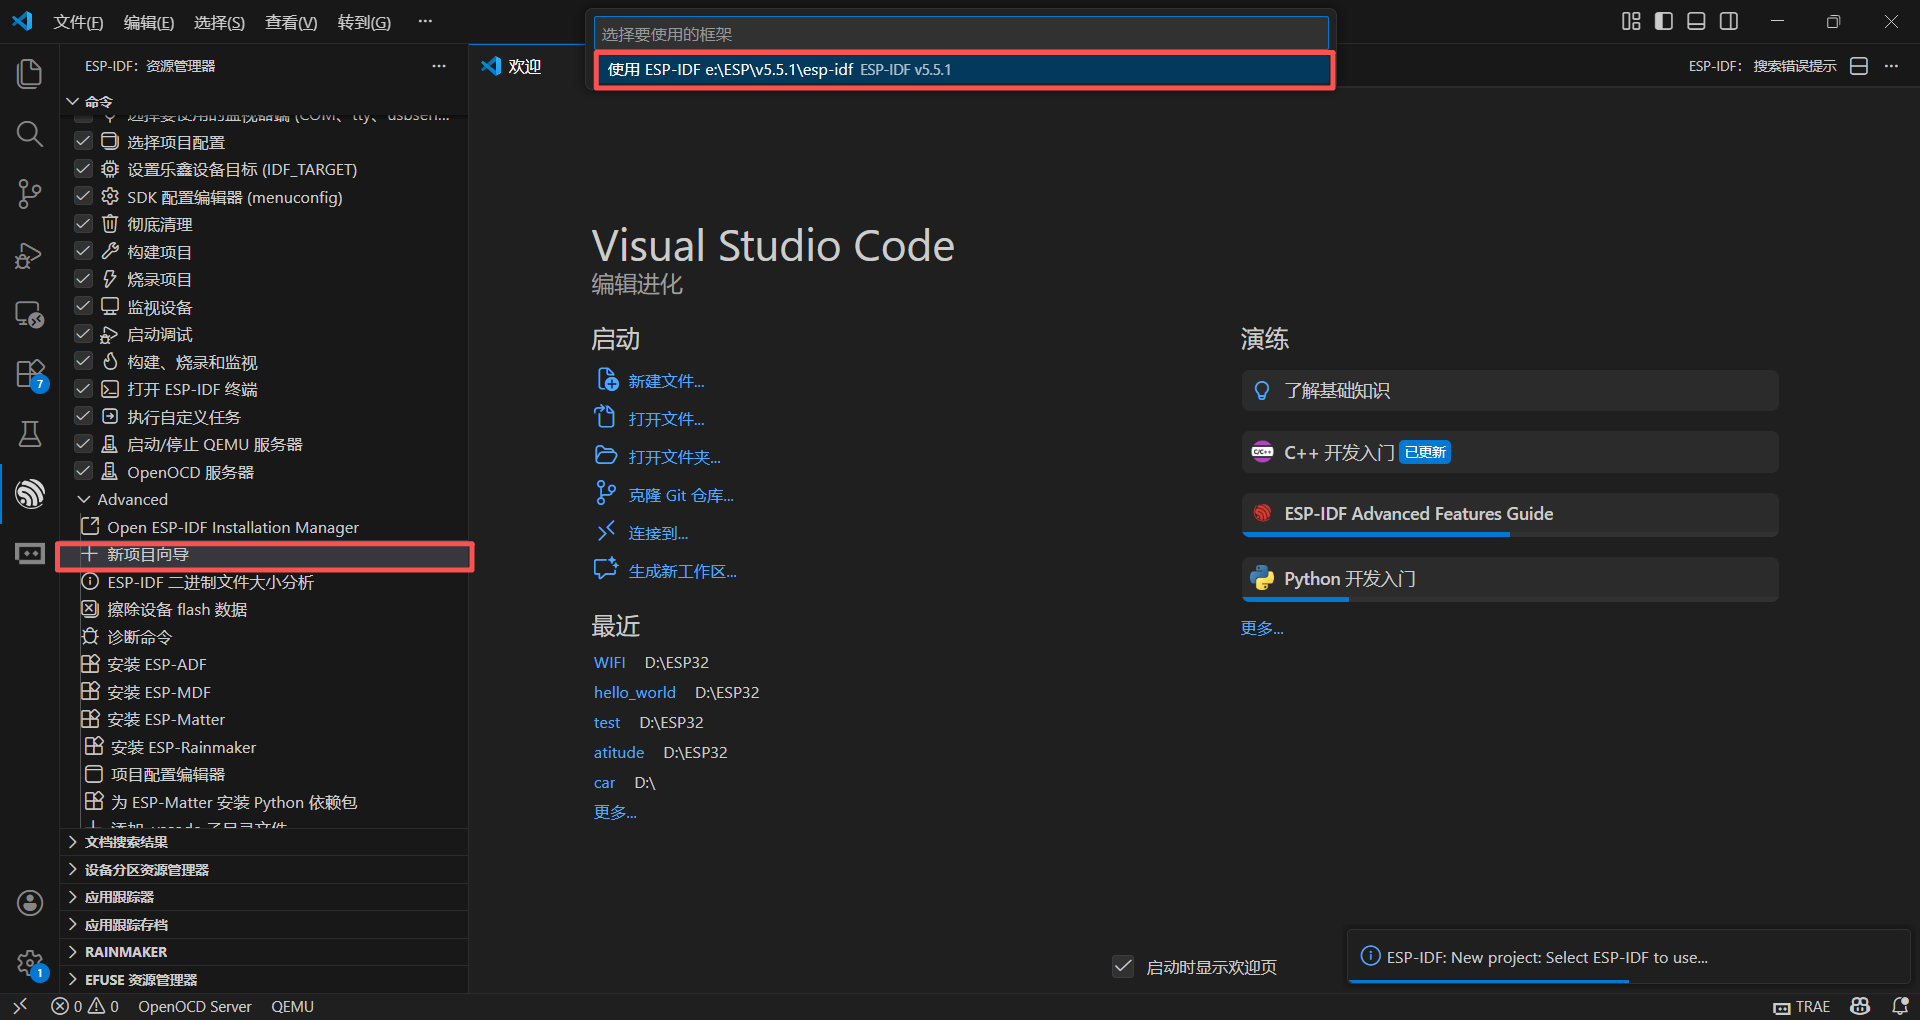Open the Remote Explorer view
Screen dimensions: 1920x1020
point(30,315)
